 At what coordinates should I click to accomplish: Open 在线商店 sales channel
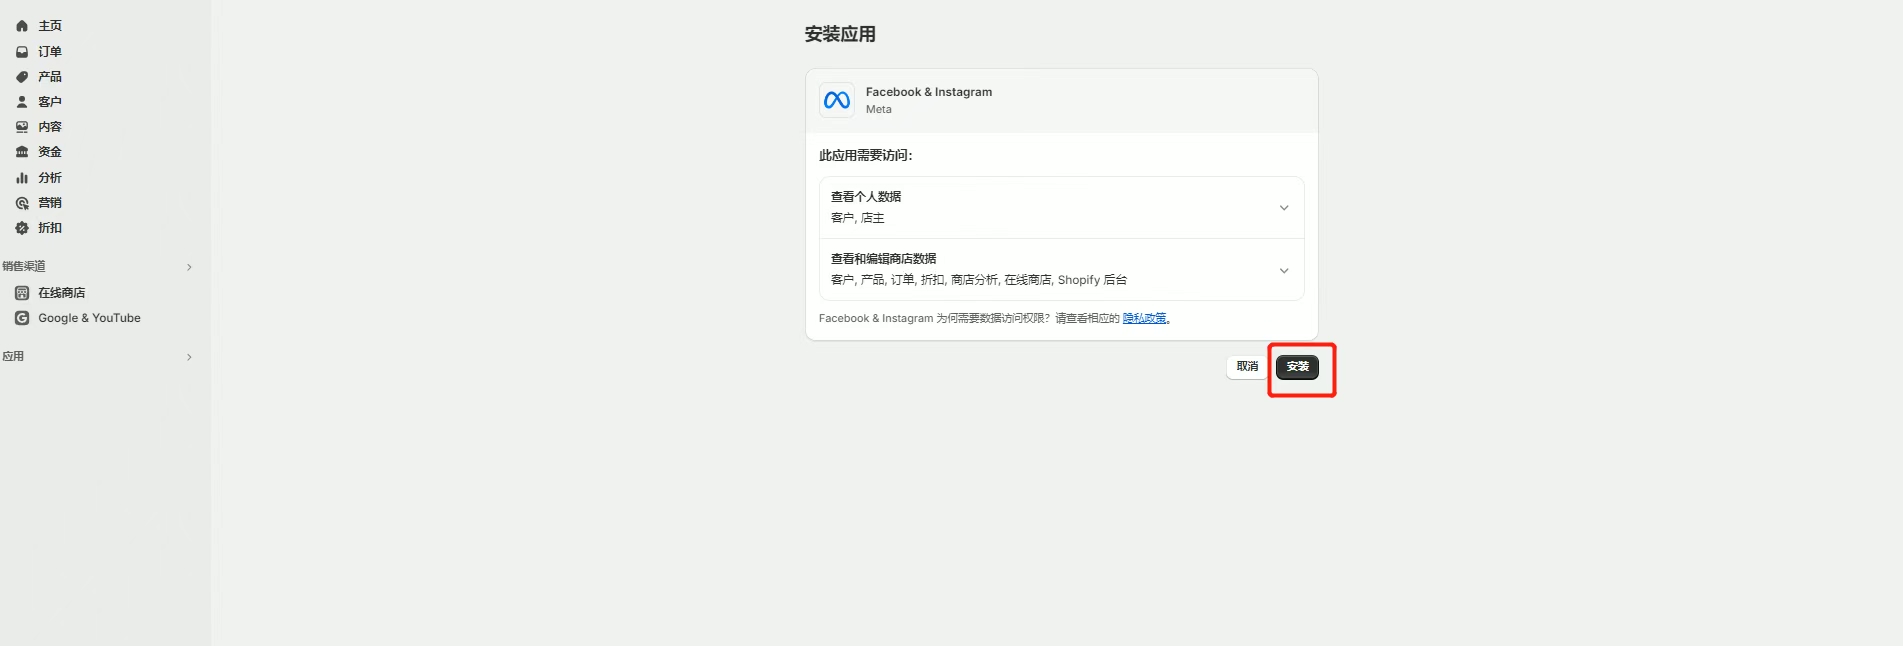pyautogui.click(x=62, y=293)
